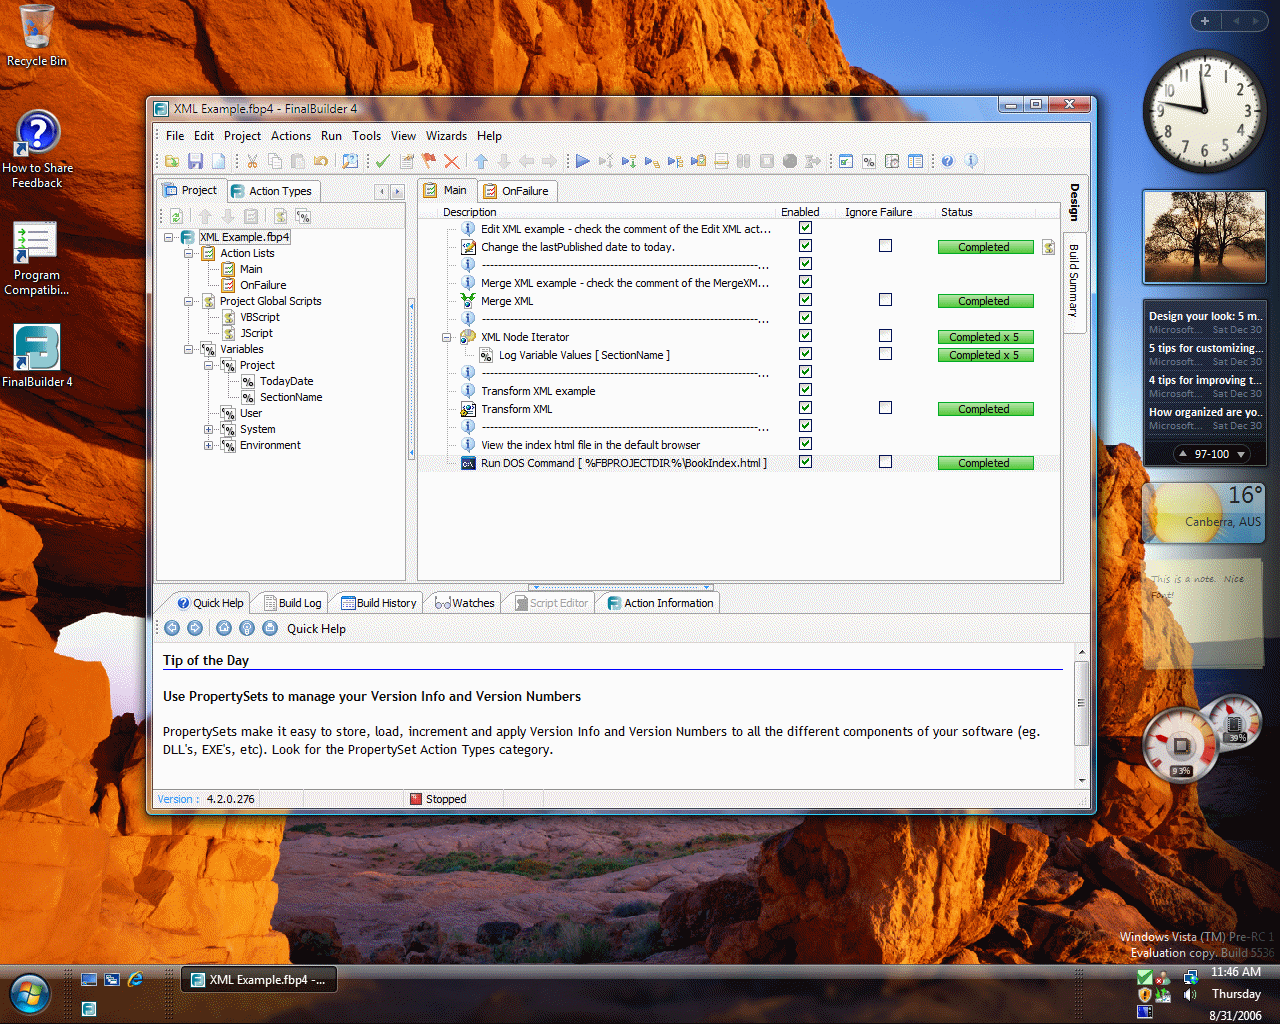
Task: Toggle Ignore Failure for Change the lastPublished date
Action: (885, 246)
